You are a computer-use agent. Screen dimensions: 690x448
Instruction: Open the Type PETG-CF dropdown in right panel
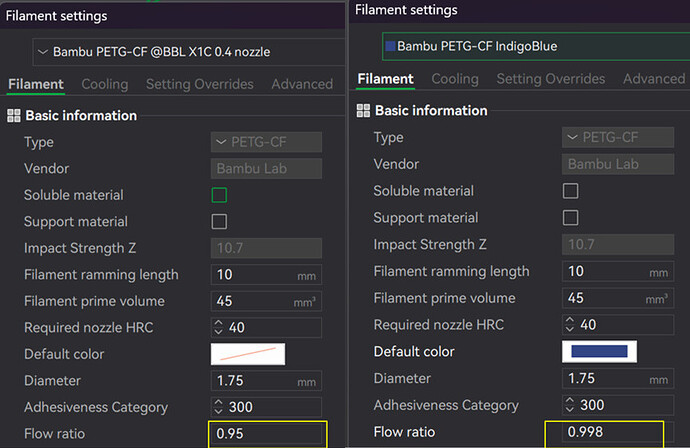618,137
